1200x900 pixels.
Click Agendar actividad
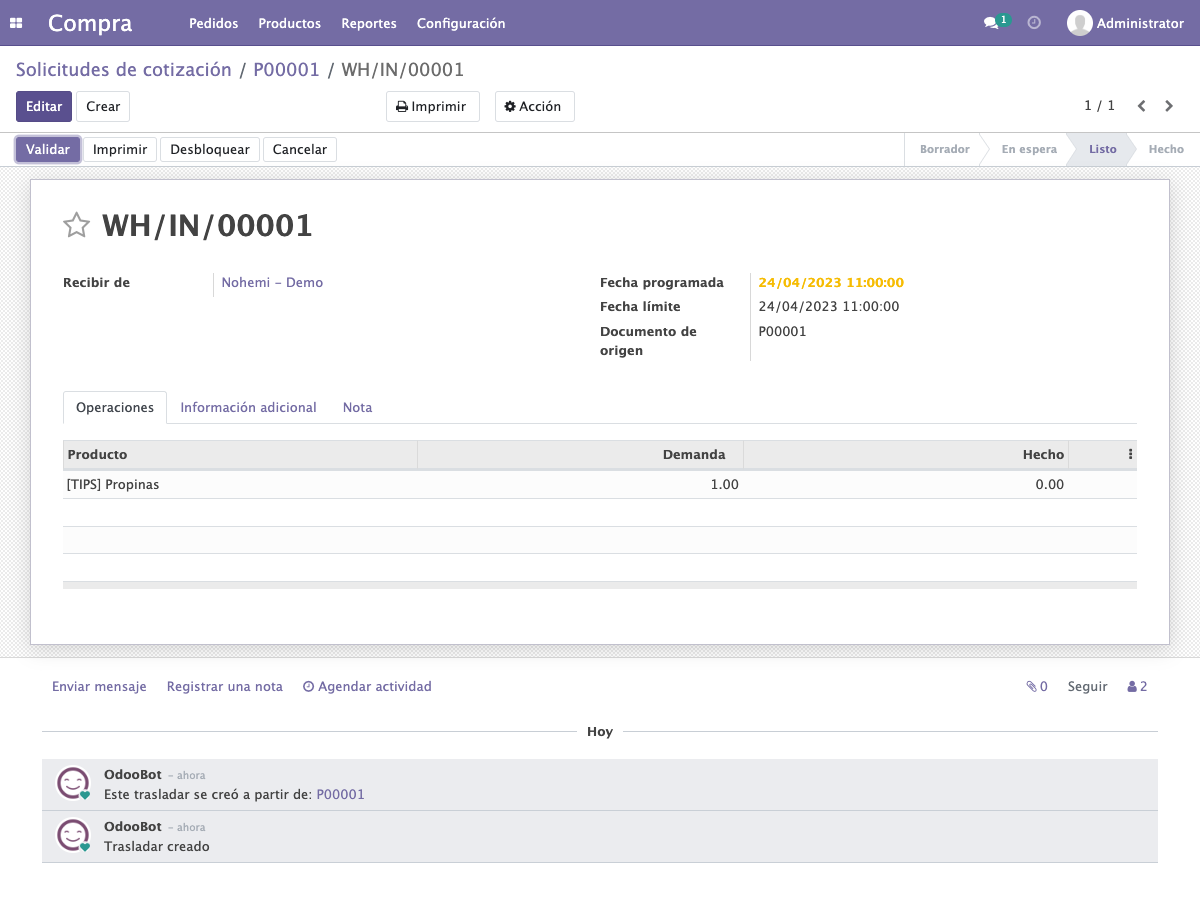click(367, 687)
